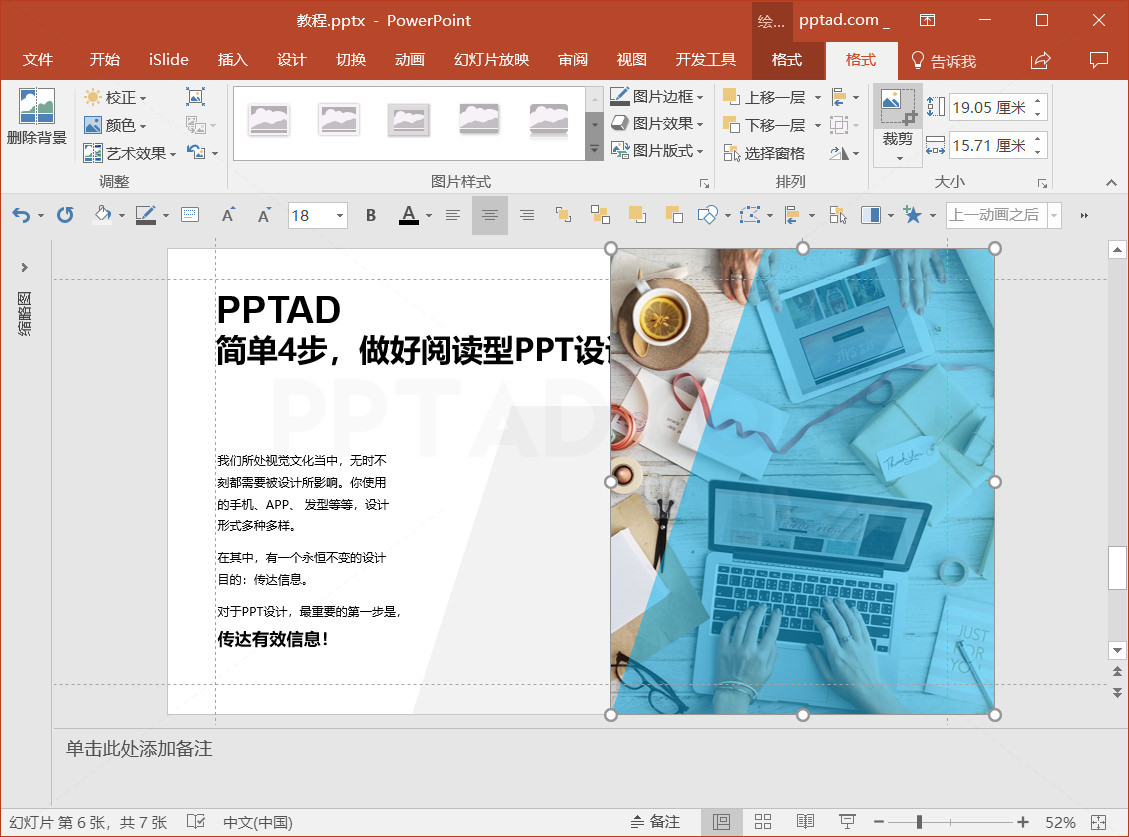Image resolution: width=1129 pixels, height=837 pixels.
Task: Switch to Normal view icon
Action: 721,822
